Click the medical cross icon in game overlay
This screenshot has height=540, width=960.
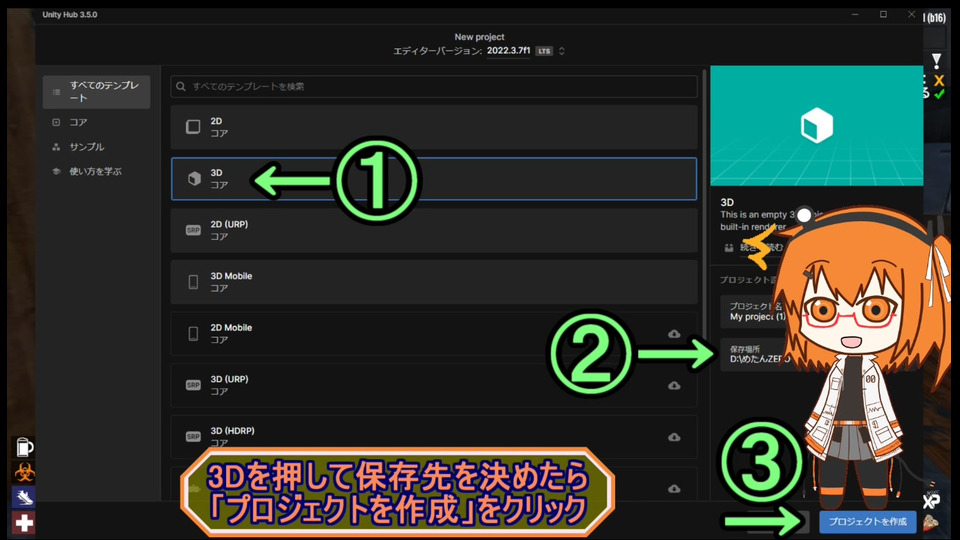tap(24, 523)
